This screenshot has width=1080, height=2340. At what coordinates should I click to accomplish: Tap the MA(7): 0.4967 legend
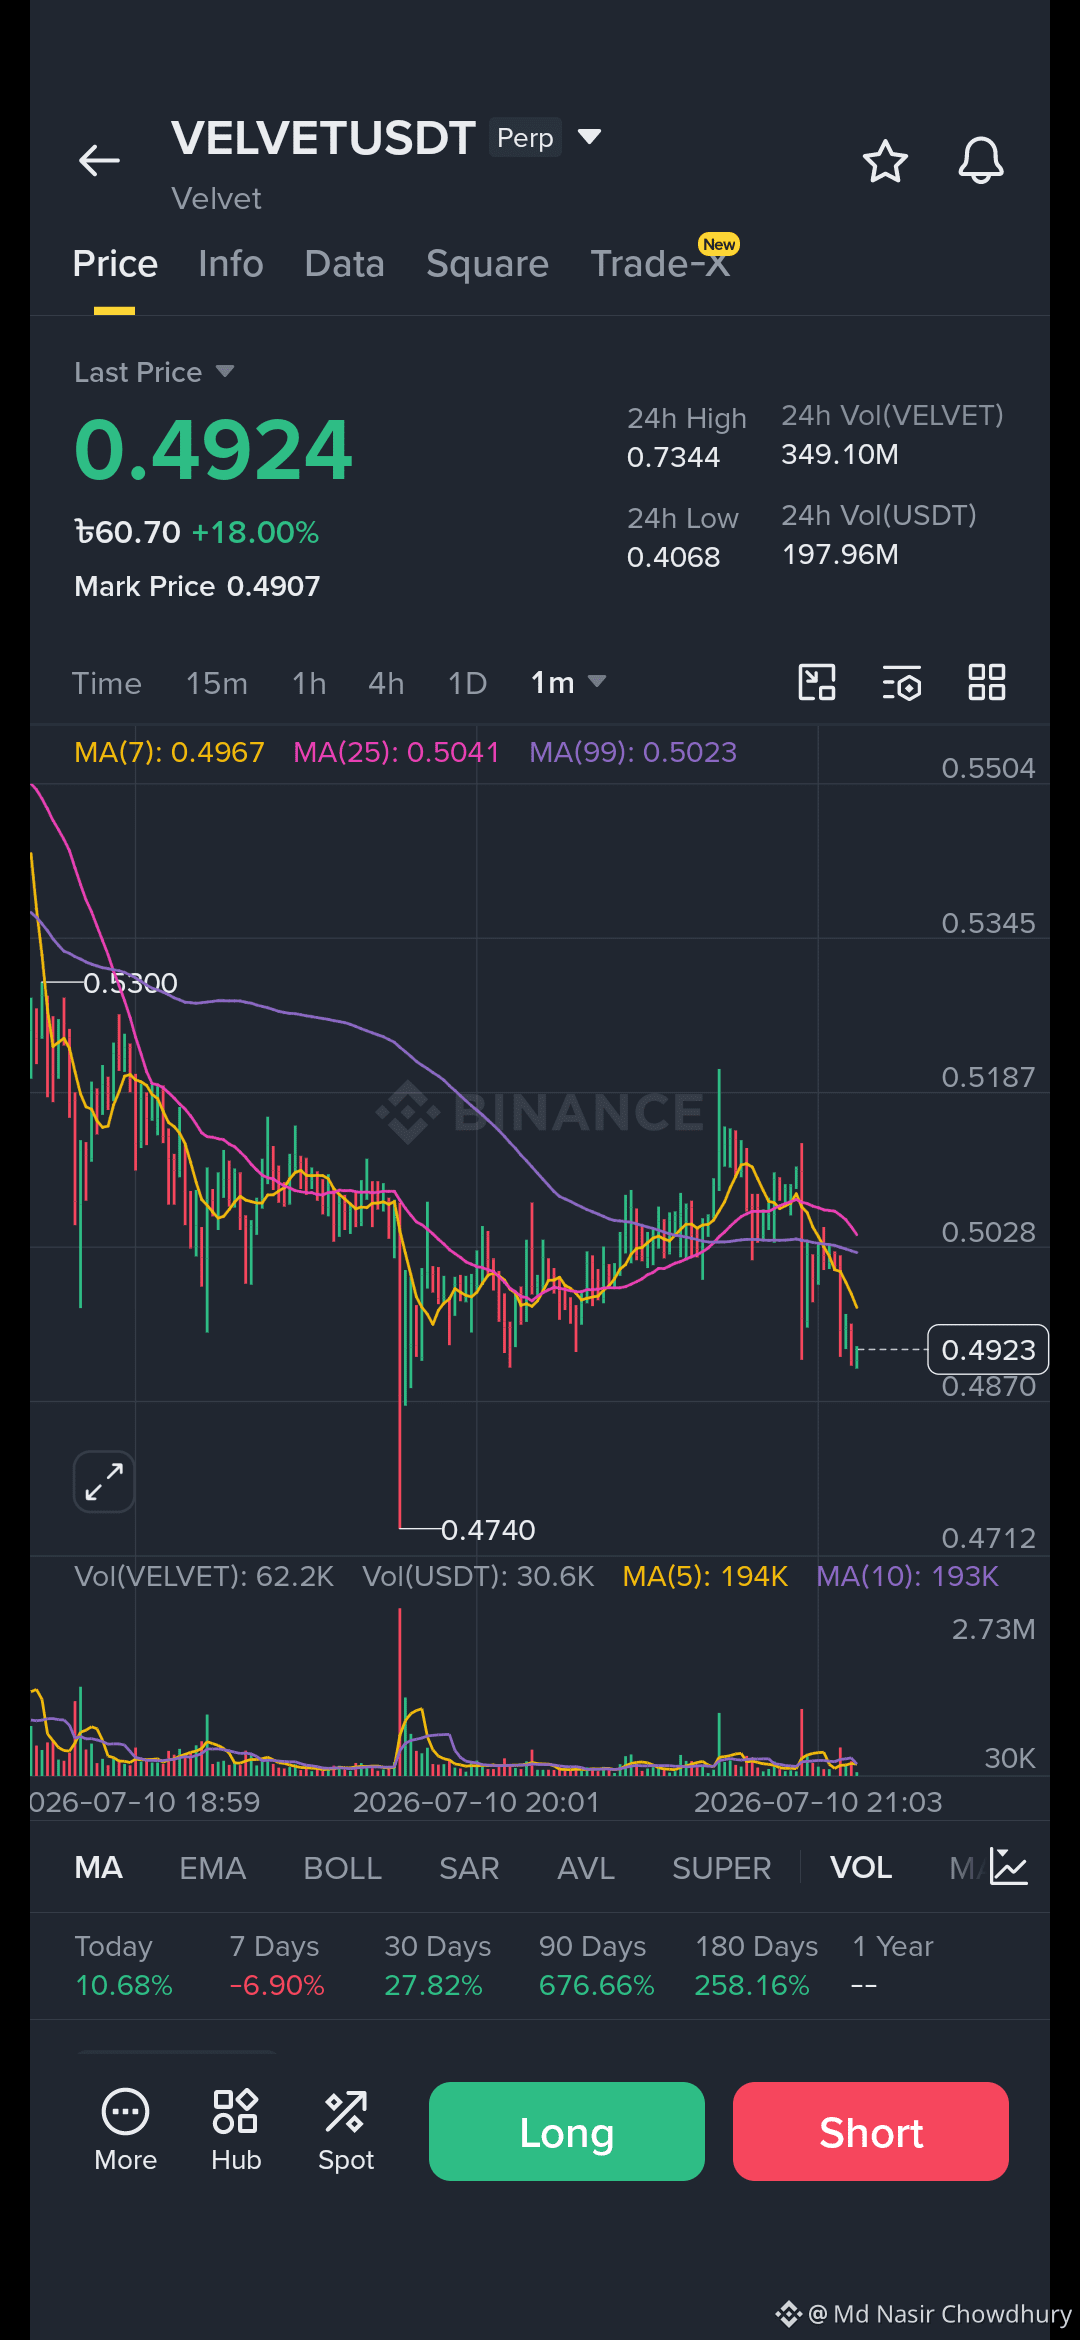169,752
